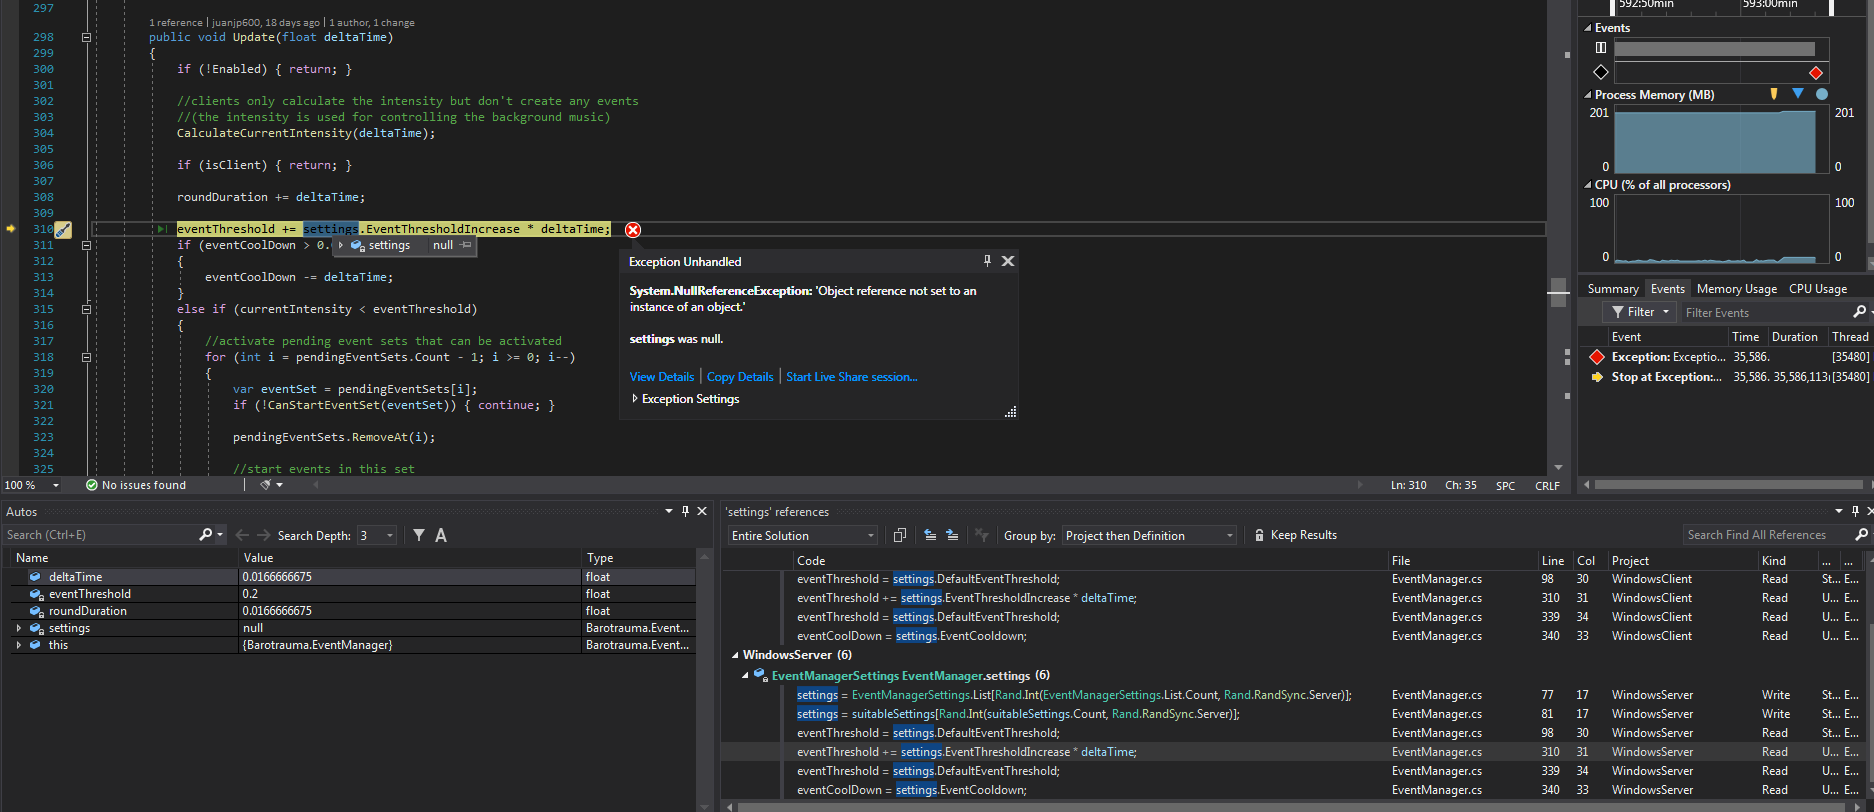Click the Search Find All References field

pyautogui.click(x=1767, y=535)
